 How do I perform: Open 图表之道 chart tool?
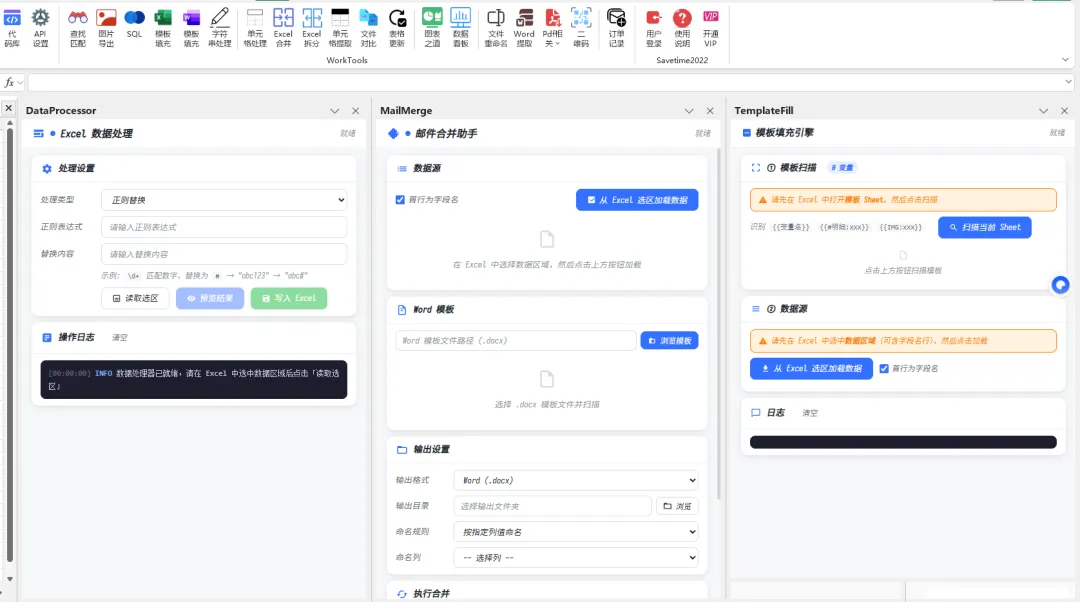pyautogui.click(x=432, y=28)
